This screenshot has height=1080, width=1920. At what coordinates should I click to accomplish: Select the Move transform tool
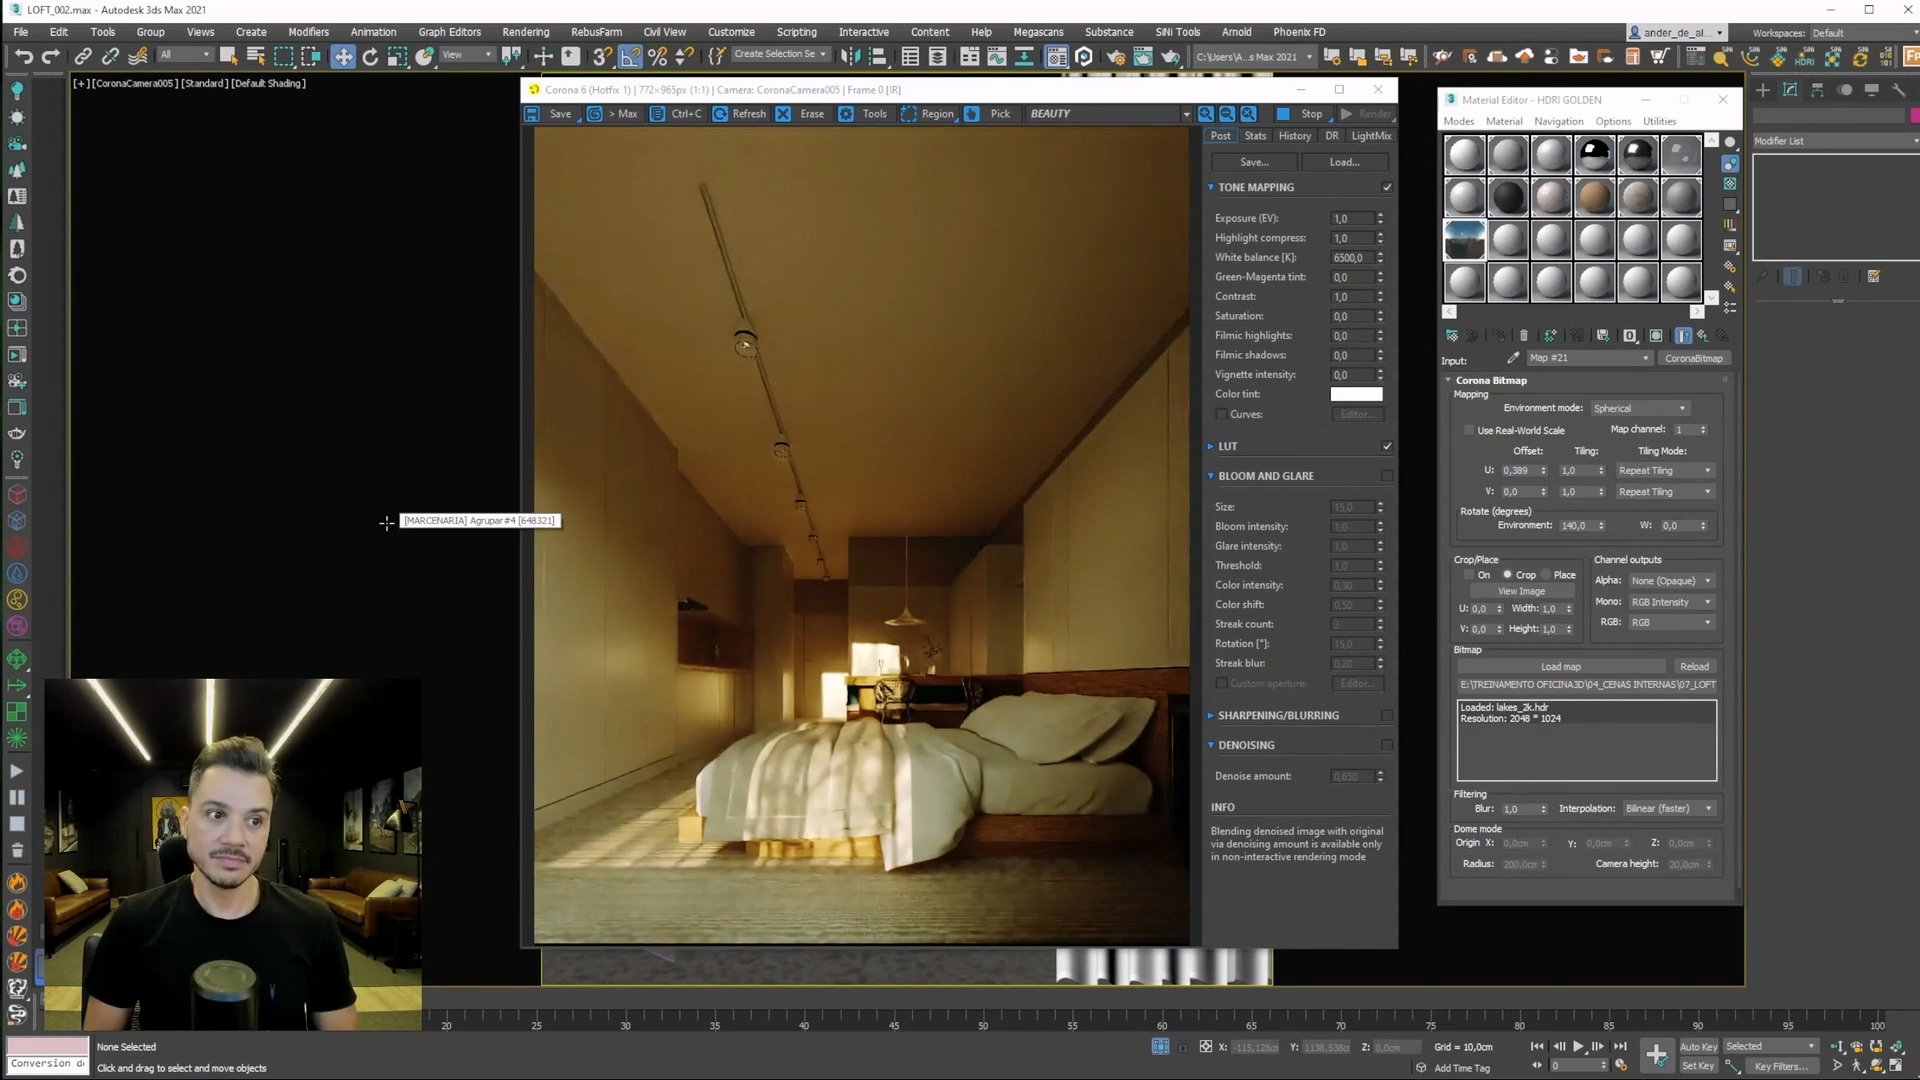343,57
